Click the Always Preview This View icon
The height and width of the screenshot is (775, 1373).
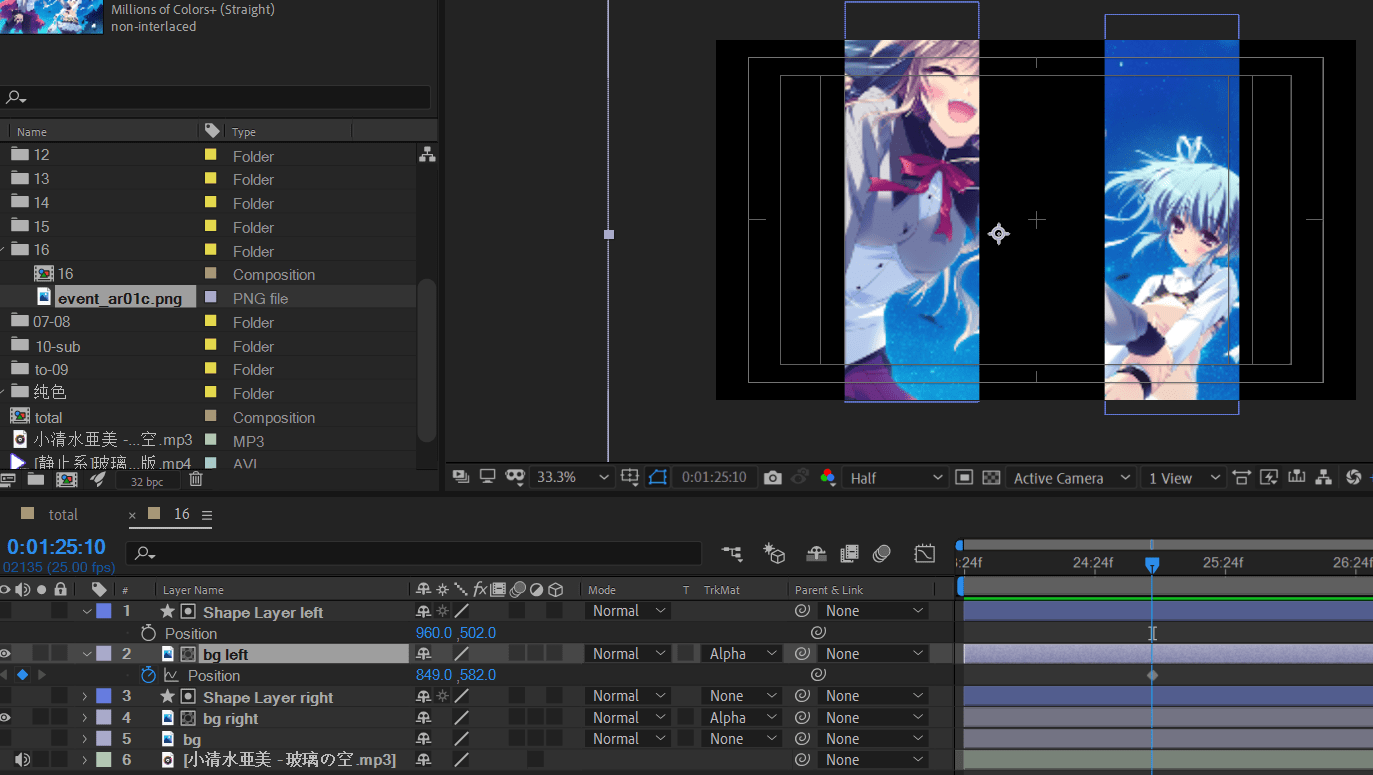(x=461, y=477)
